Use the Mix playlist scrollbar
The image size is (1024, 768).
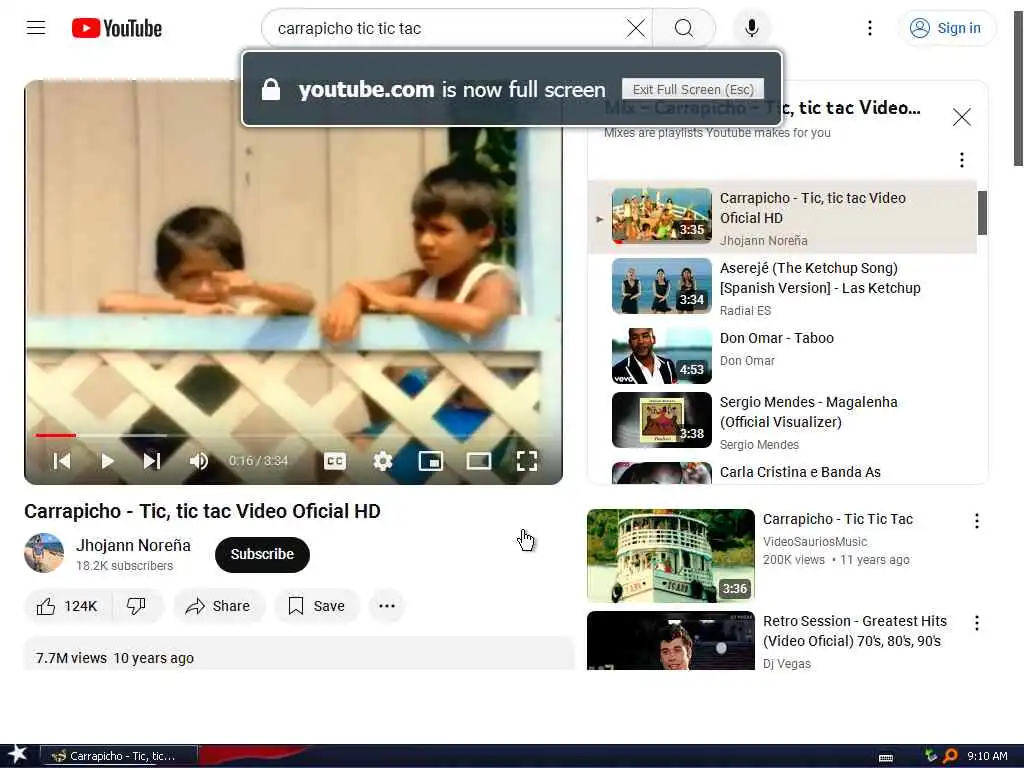click(x=982, y=213)
